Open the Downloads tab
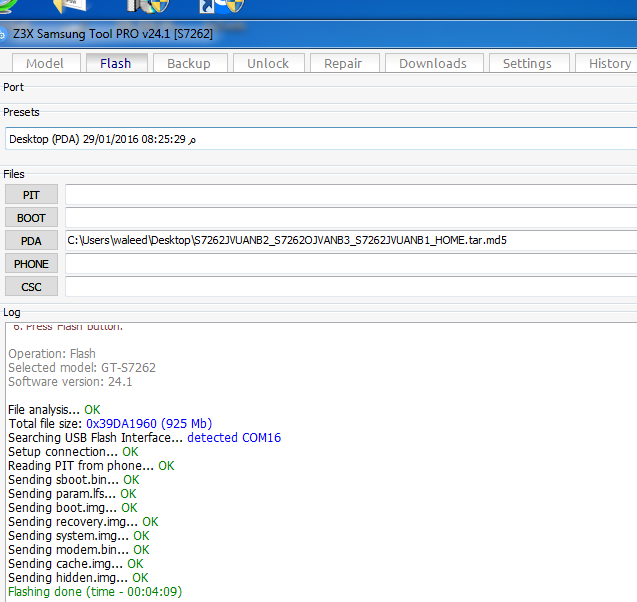This screenshot has height=602, width=637. (x=434, y=63)
